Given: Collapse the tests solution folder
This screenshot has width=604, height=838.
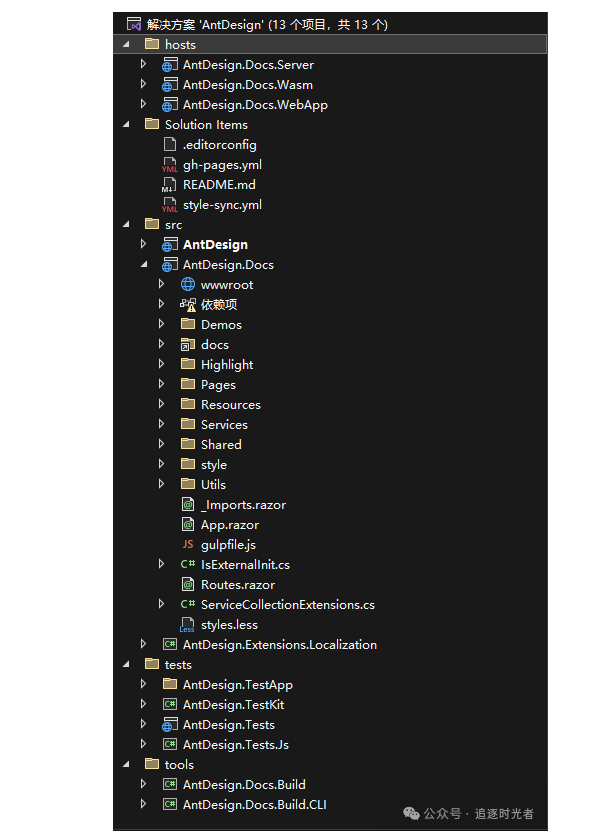Looking at the screenshot, I should (x=126, y=665).
